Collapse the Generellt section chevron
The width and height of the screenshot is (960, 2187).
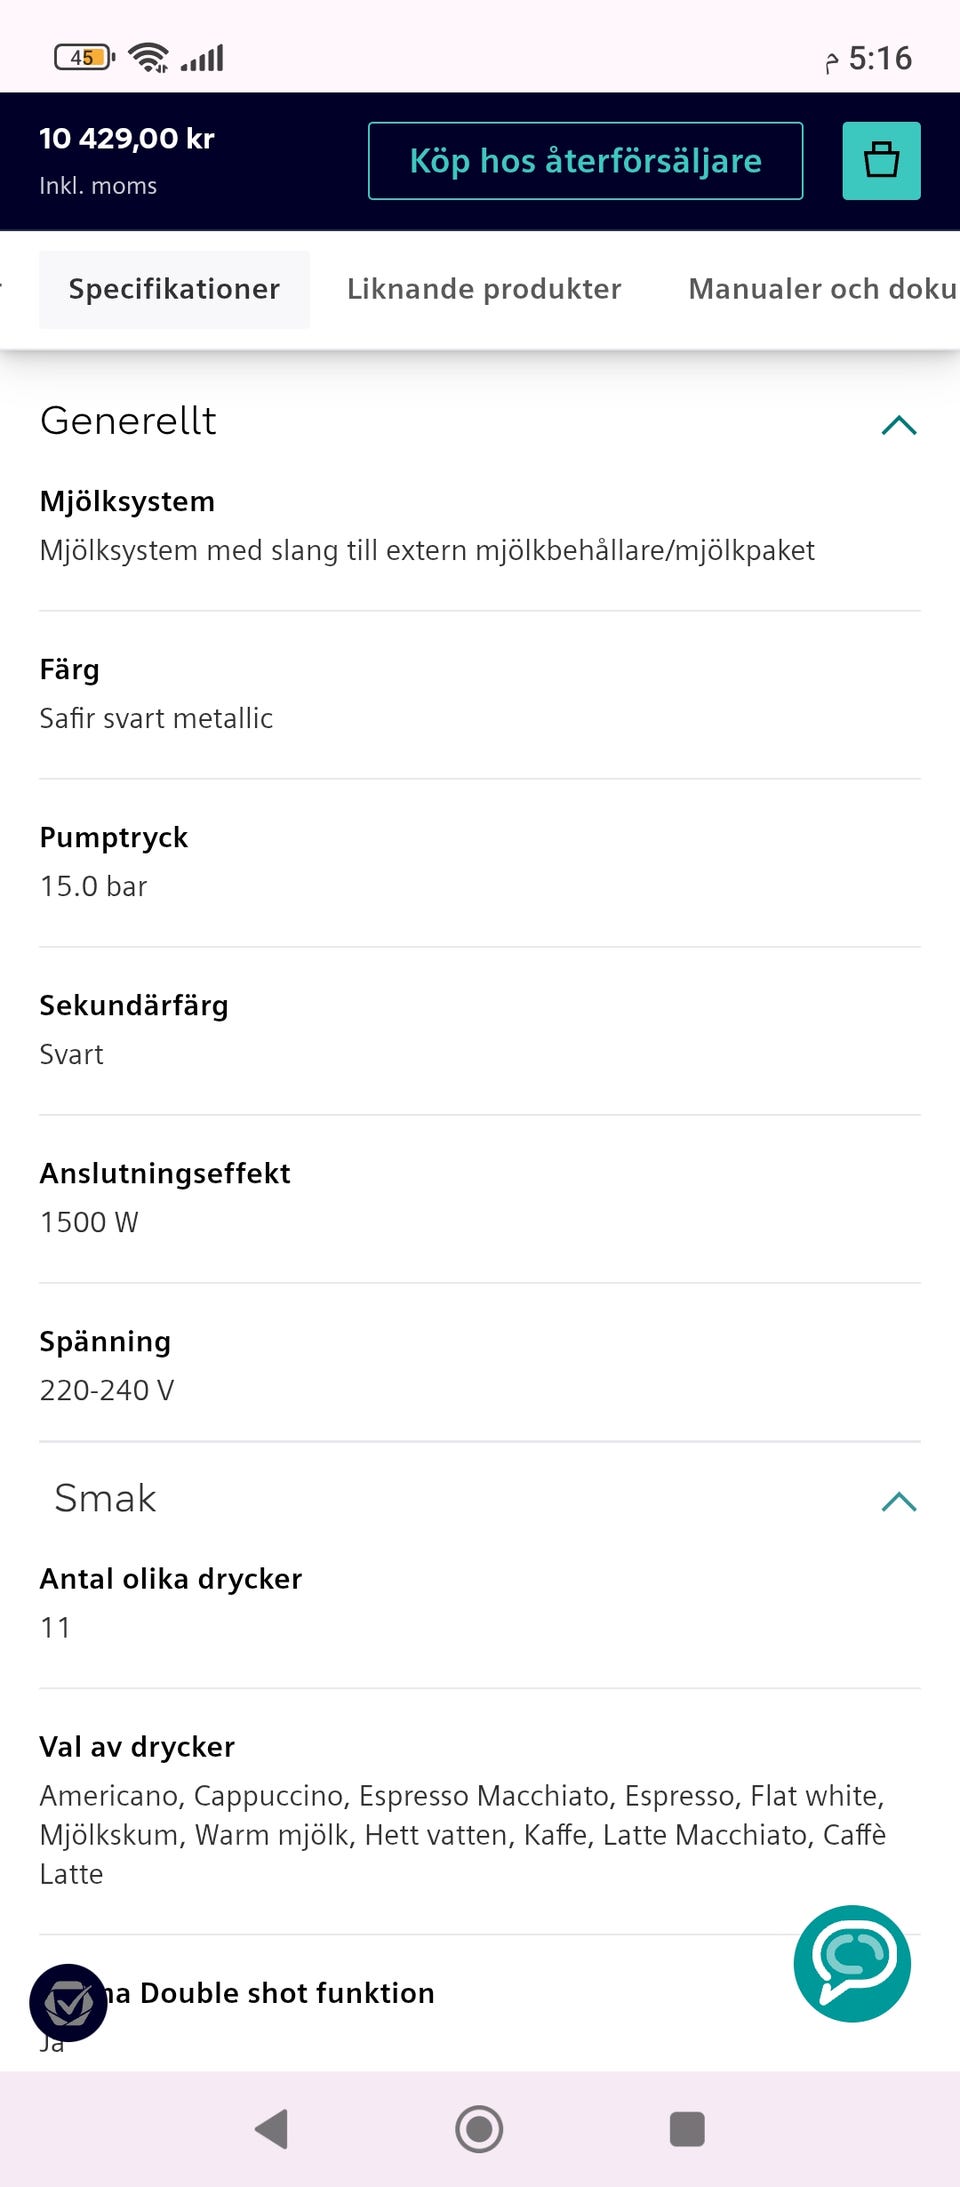coord(899,425)
